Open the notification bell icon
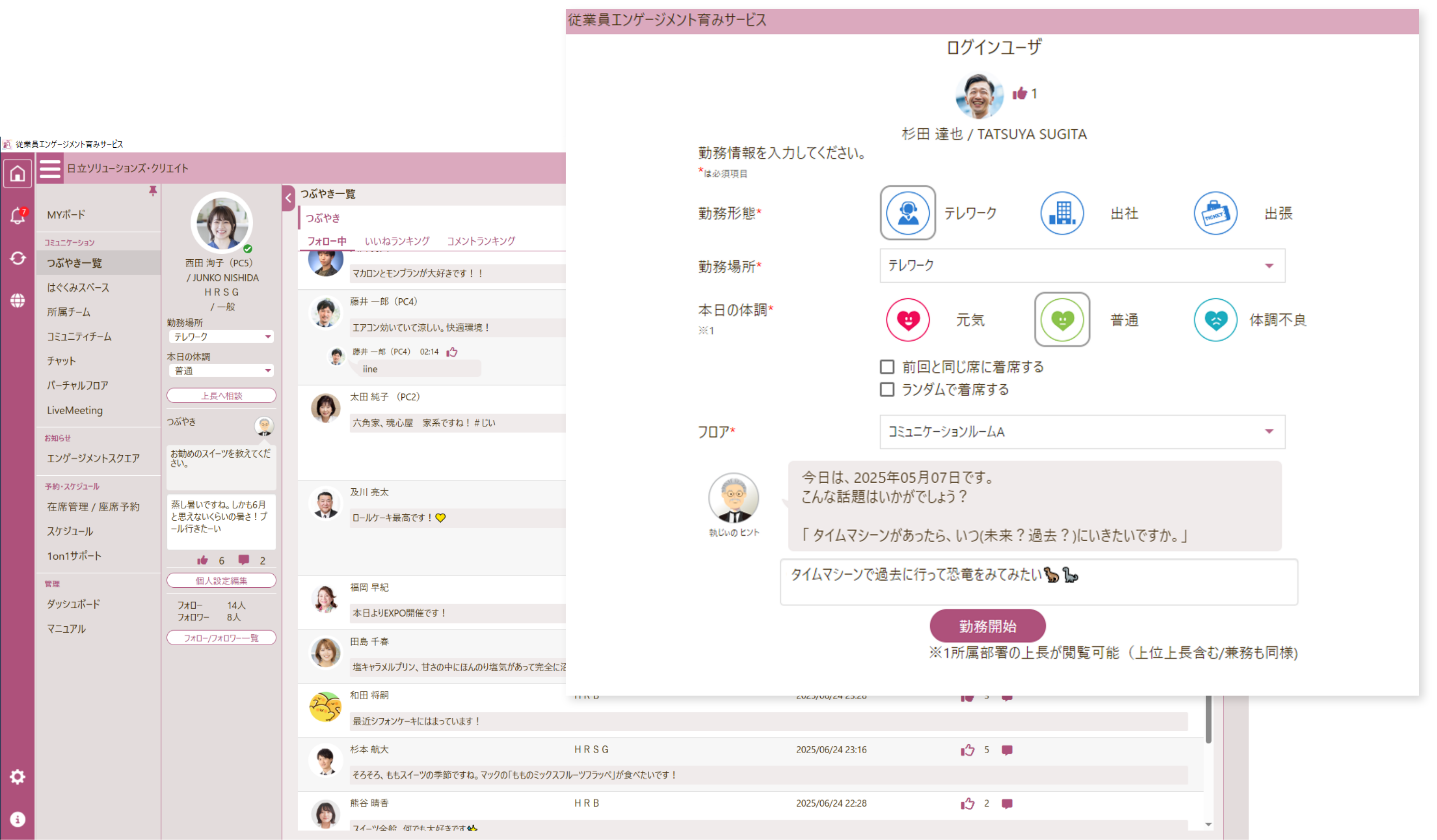 [x=17, y=216]
